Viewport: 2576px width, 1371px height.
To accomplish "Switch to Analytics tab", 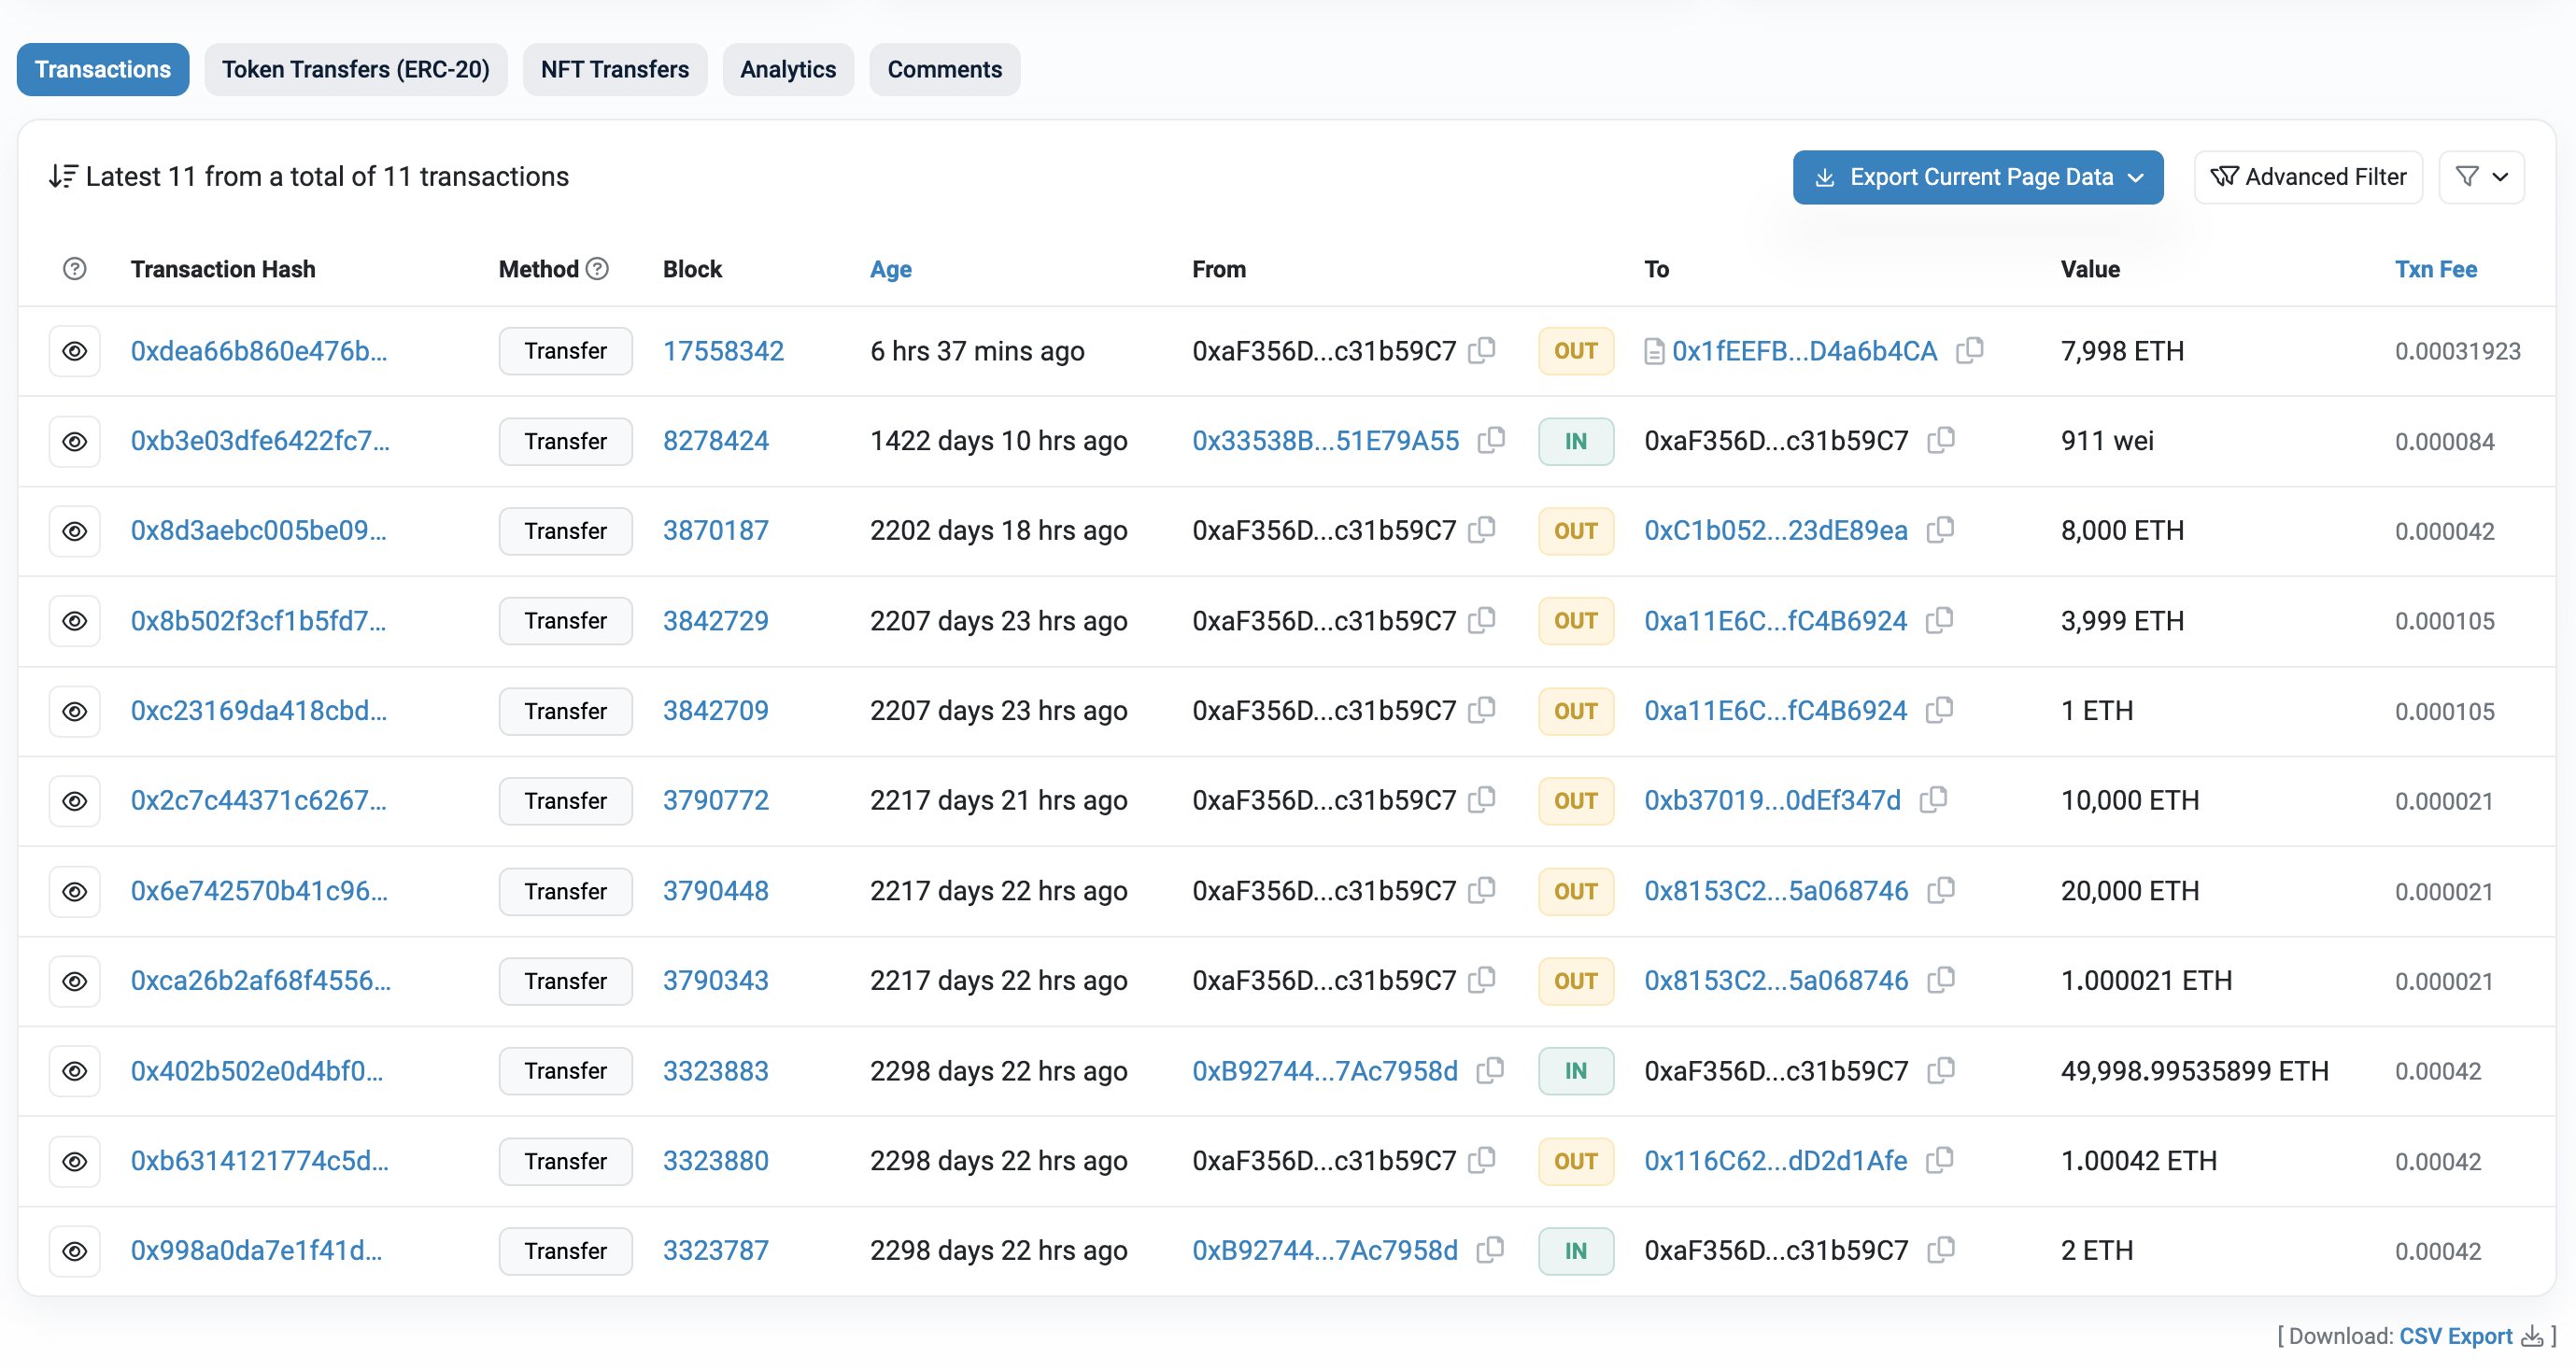I will point(788,69).
